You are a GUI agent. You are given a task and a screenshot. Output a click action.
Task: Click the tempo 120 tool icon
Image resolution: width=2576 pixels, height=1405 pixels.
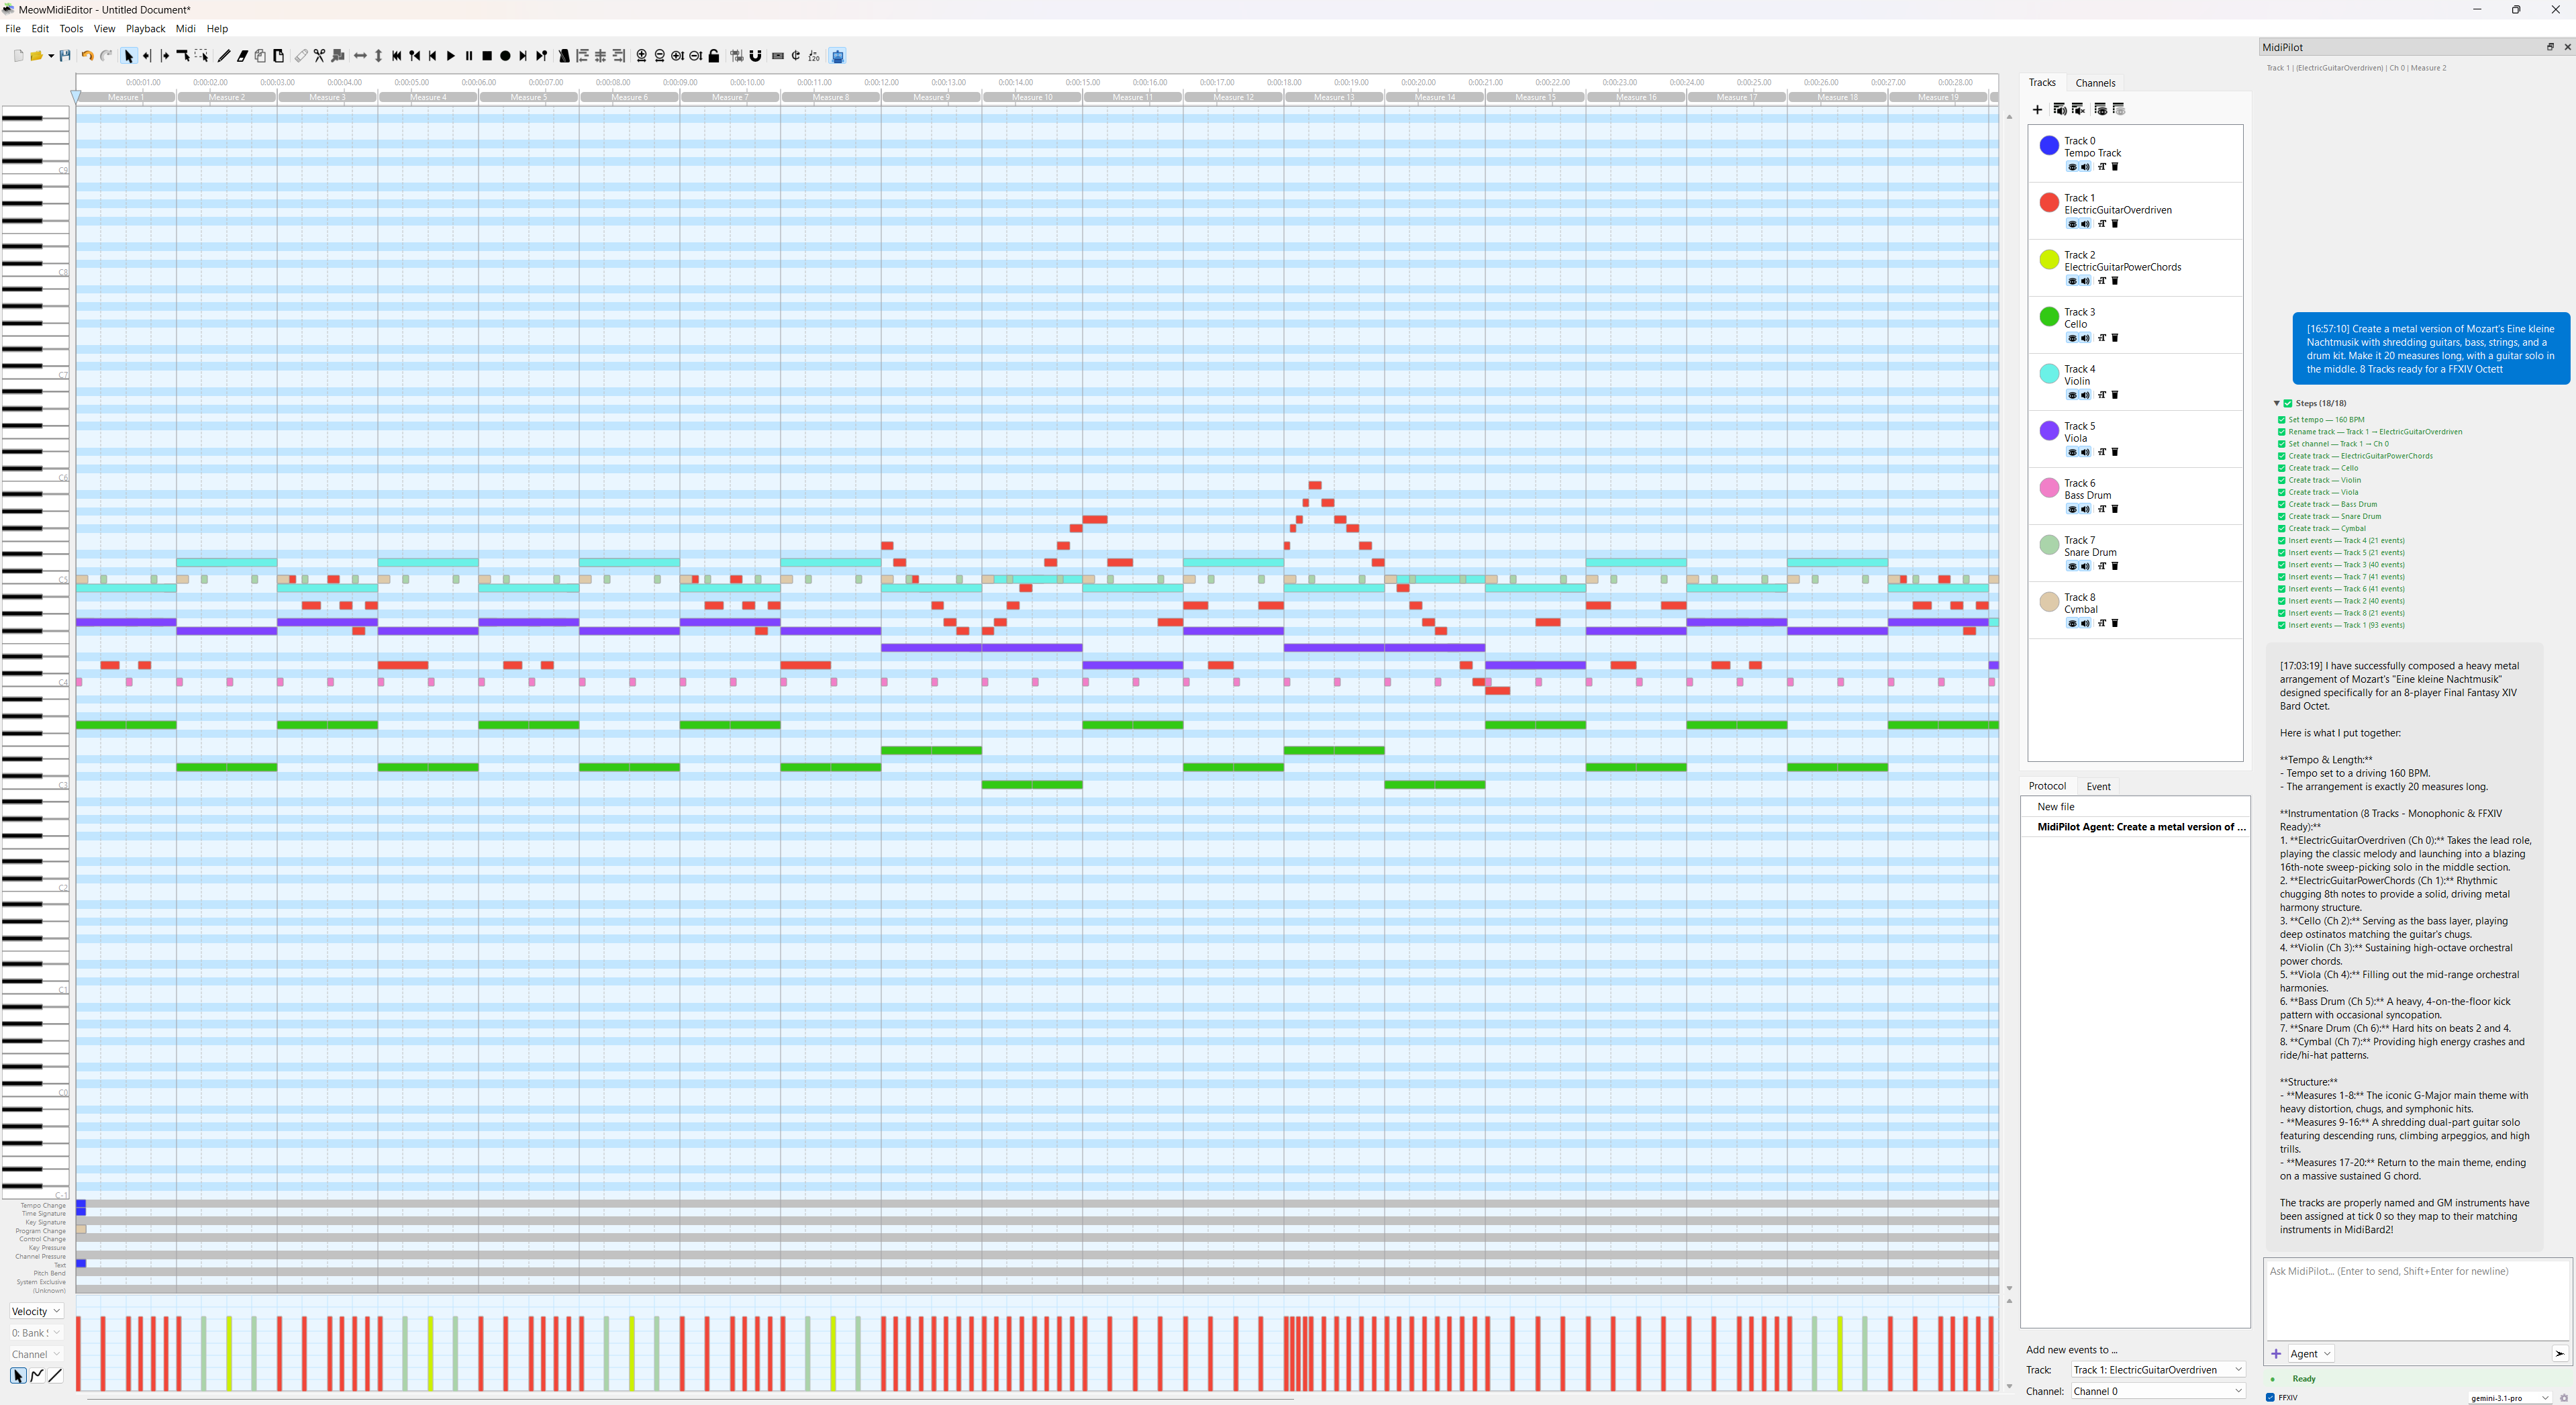pyautogui.click(x=814, y=56)
